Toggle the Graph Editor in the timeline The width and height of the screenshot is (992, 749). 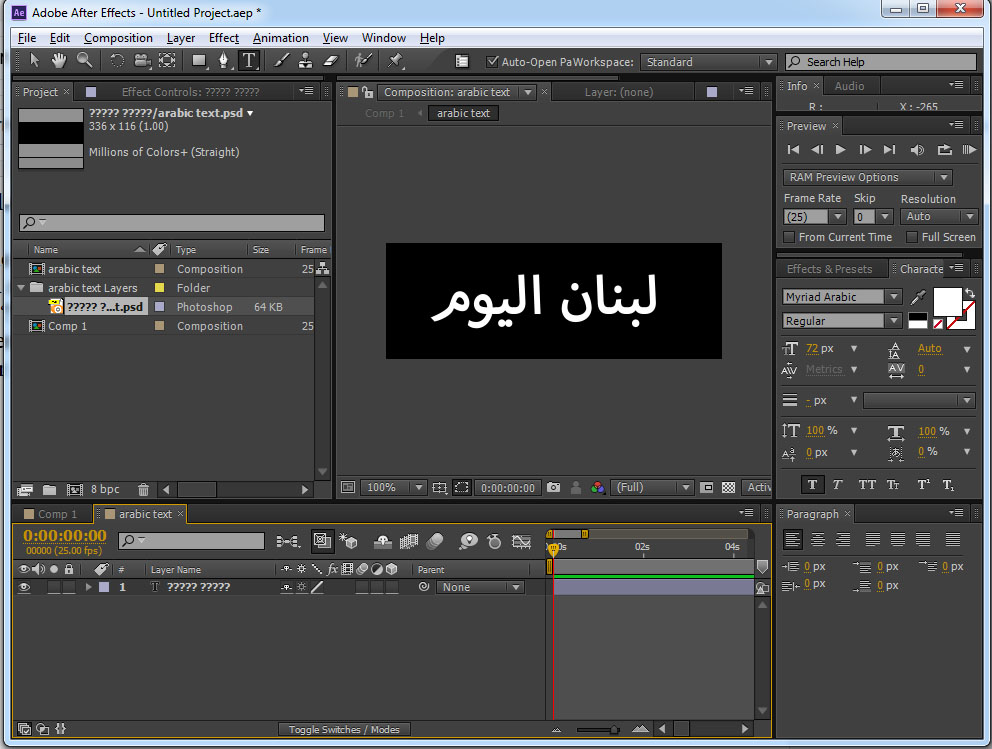521,541
